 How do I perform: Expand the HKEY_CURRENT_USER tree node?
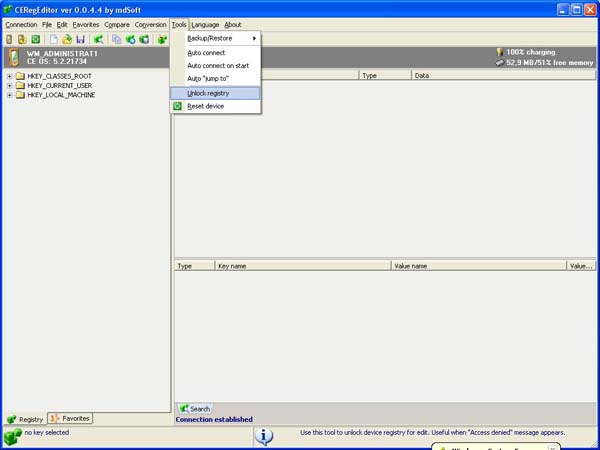9,86
